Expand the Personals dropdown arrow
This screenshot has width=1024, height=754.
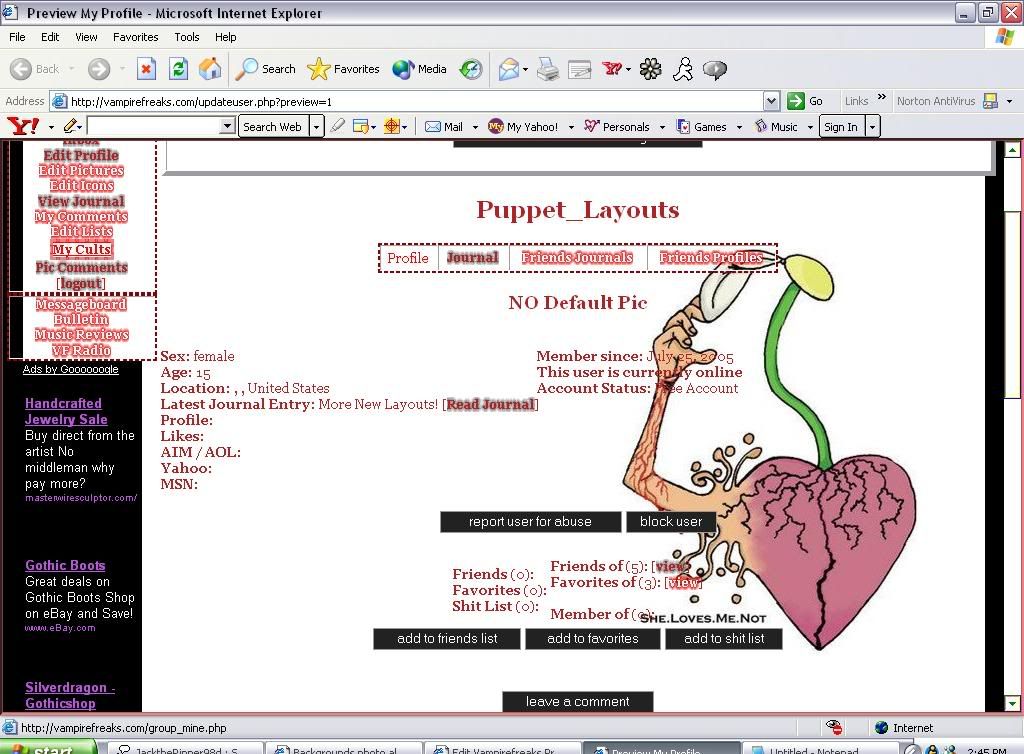click(662, 127)
